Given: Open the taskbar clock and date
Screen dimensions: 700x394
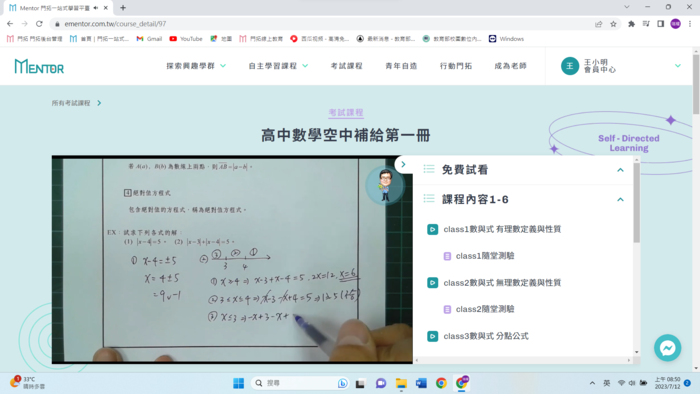Looking at the screenshot, I should coord(667,383).
